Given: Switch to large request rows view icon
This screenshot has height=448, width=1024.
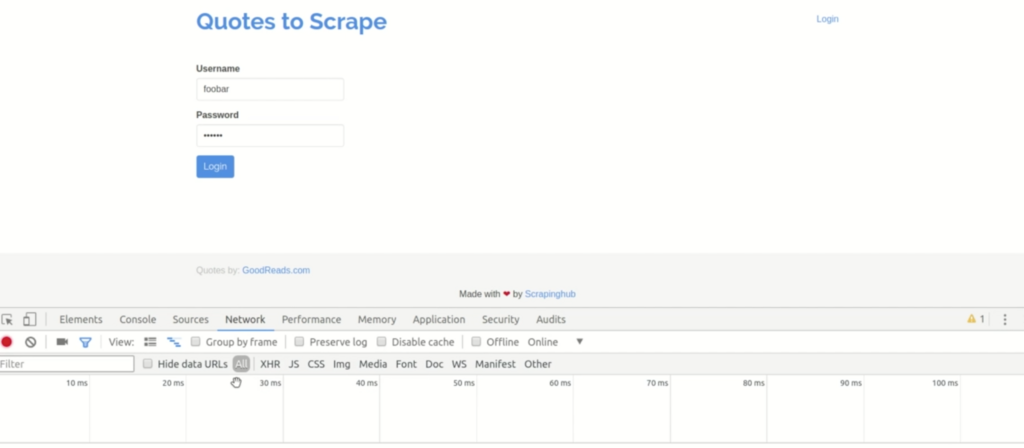Looking at the screenshot, I should 150,342.
